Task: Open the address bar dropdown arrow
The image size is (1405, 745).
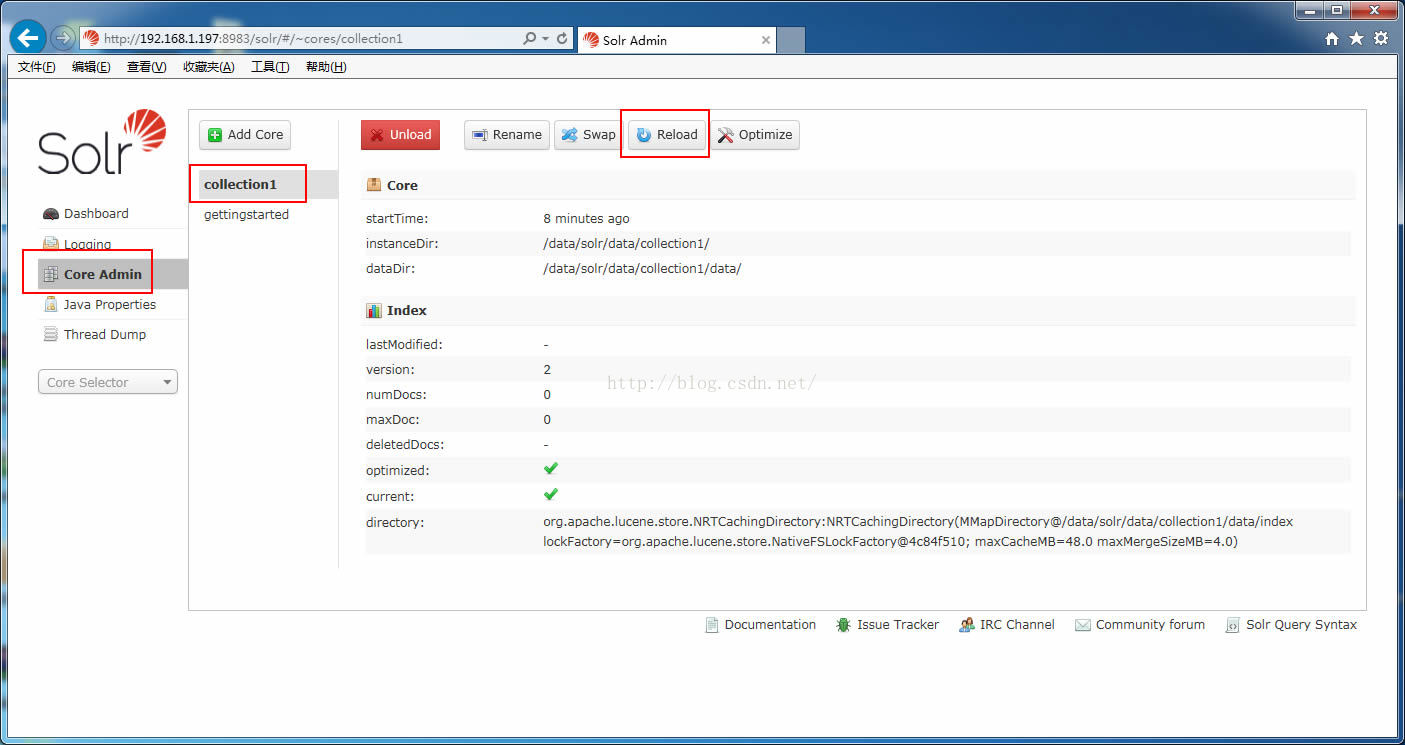Action: click(x=546, y=39)
